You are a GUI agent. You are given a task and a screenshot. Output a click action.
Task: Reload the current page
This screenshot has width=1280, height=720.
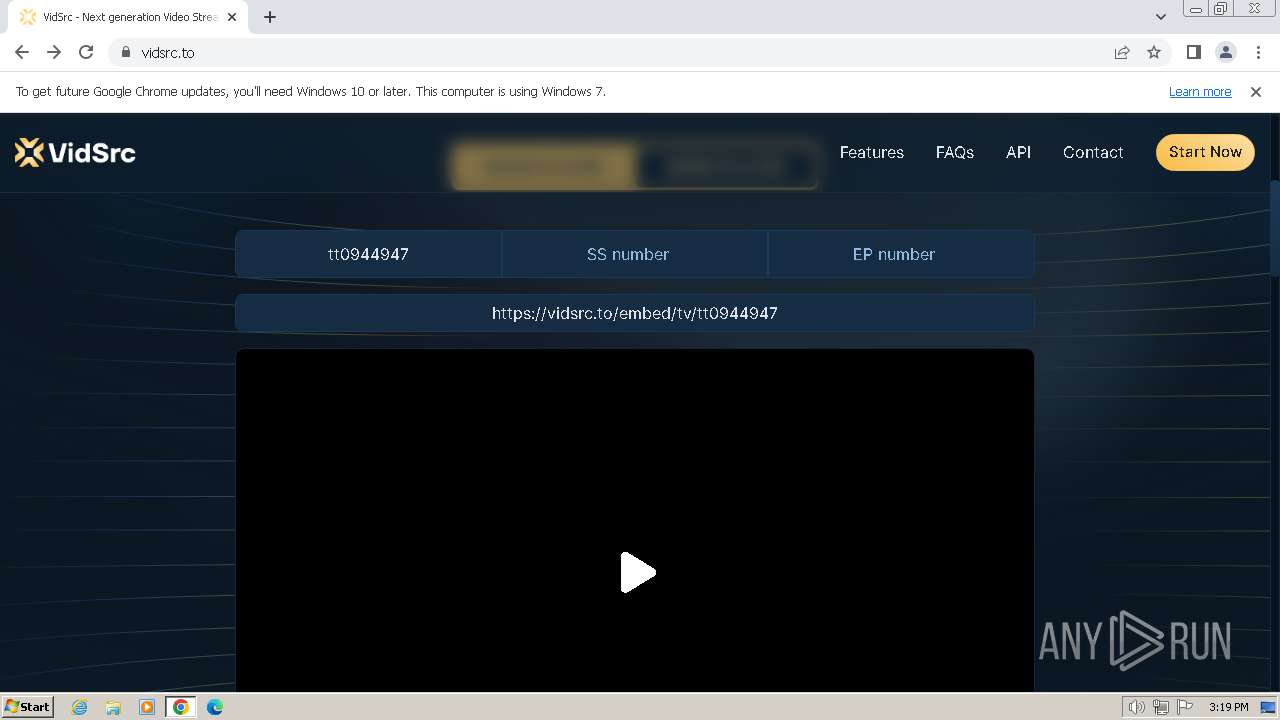click(86, 52)
